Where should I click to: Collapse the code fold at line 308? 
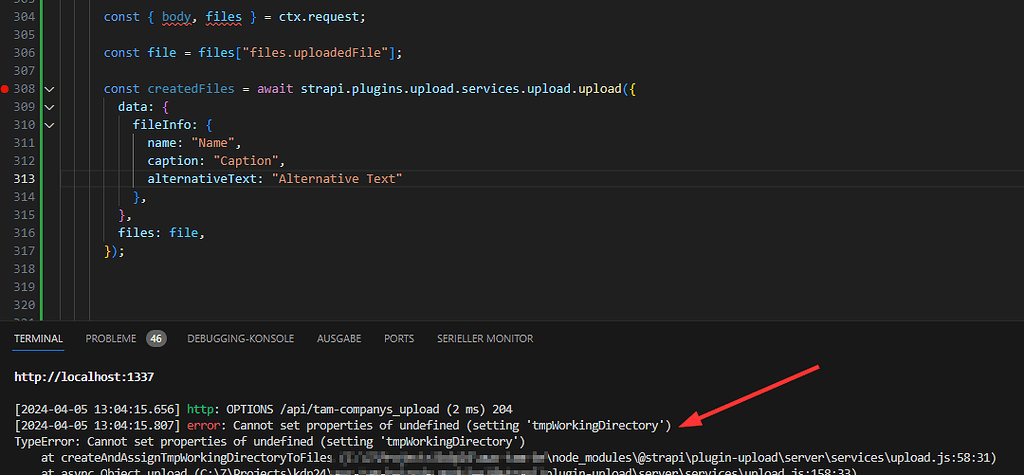[x=49, y=89]
